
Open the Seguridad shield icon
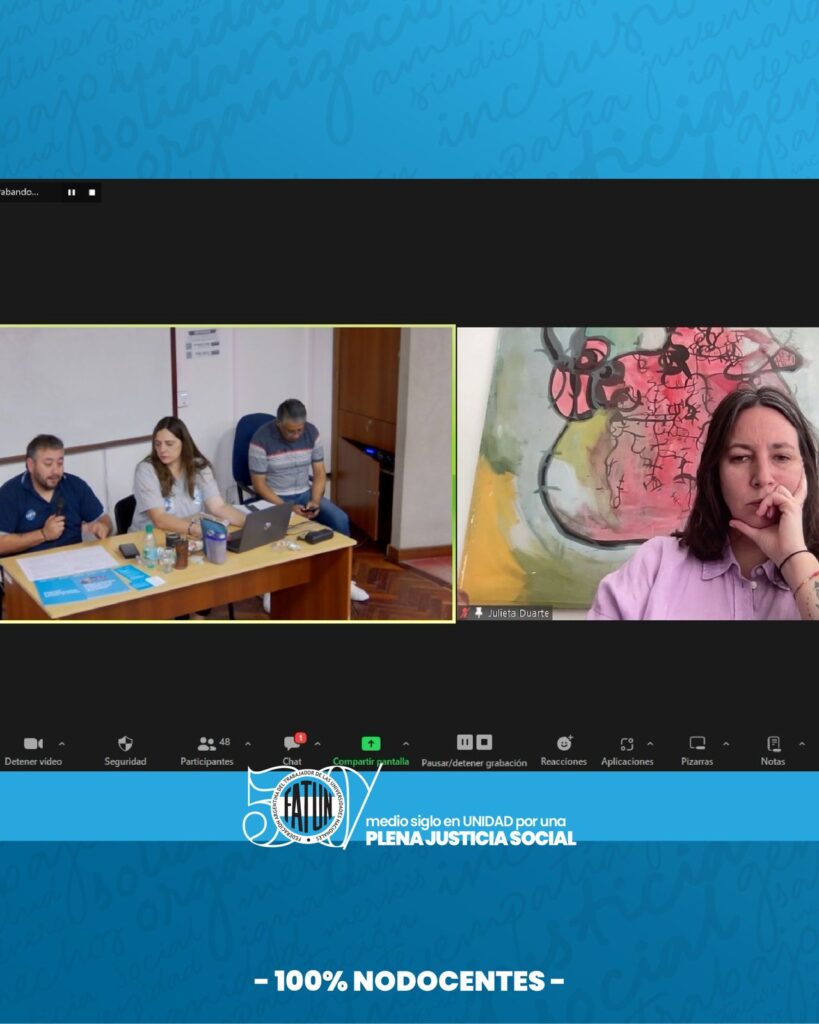click(x=125, y=744)
